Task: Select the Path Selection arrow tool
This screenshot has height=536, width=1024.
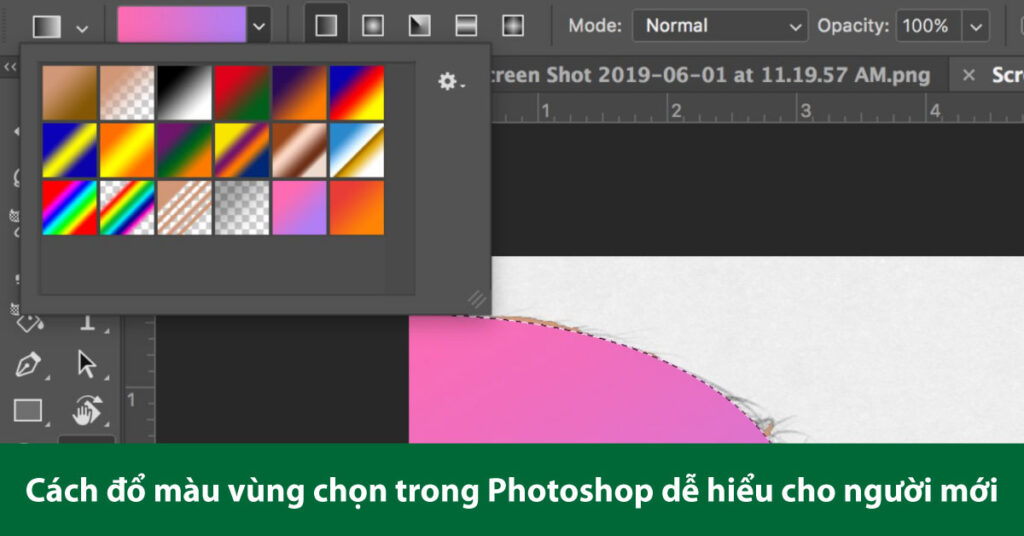Action: [86, 364]
